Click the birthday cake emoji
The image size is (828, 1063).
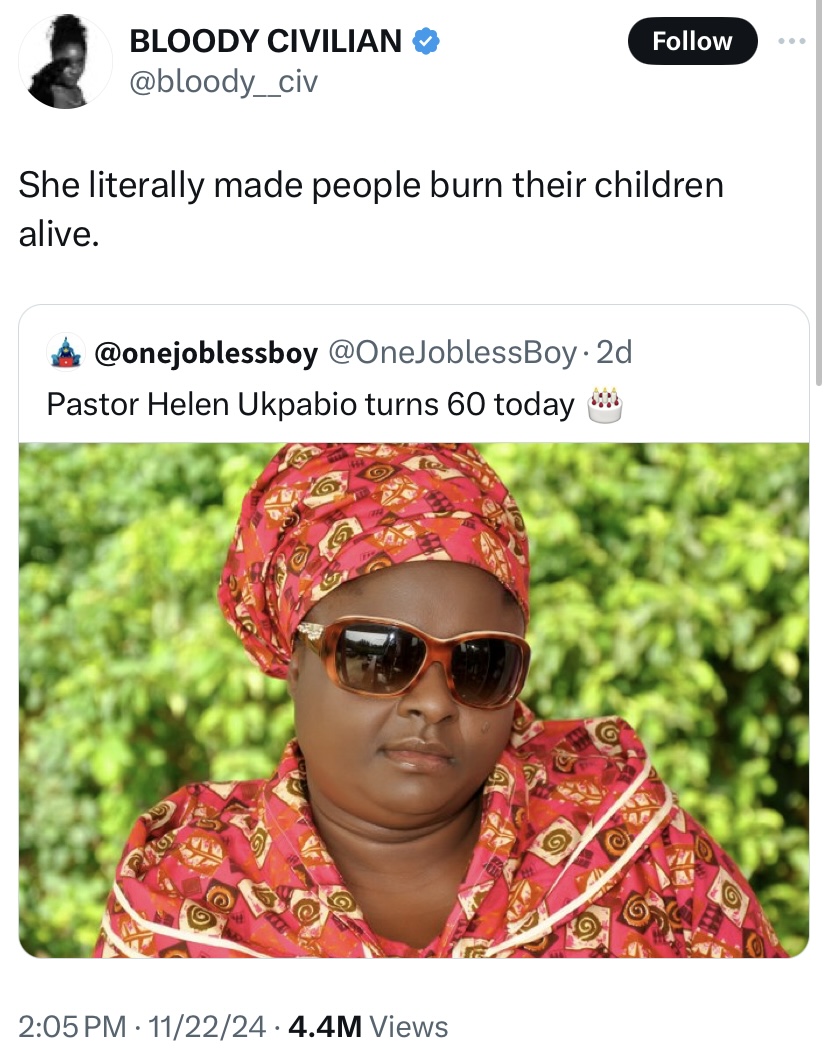(x=605, y=404)
